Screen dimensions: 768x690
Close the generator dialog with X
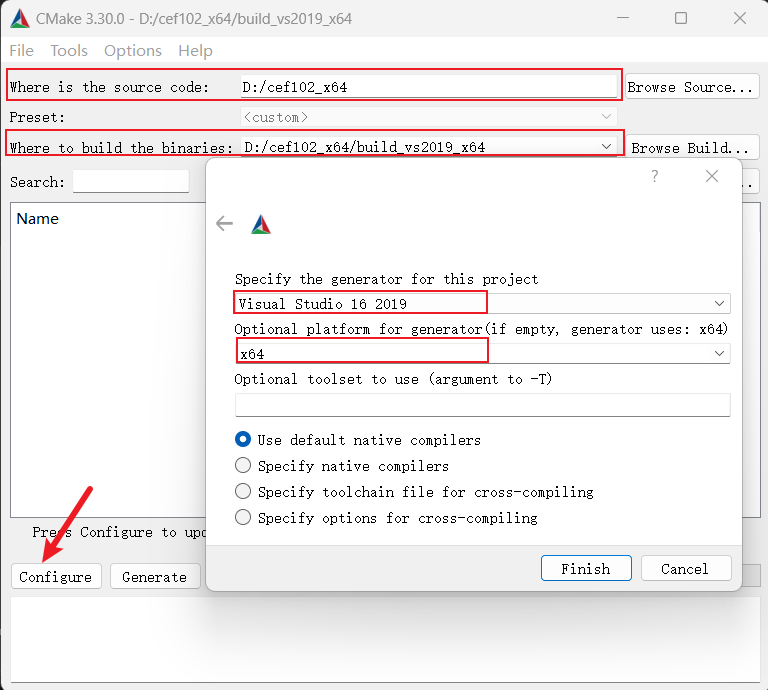point(712,176)
